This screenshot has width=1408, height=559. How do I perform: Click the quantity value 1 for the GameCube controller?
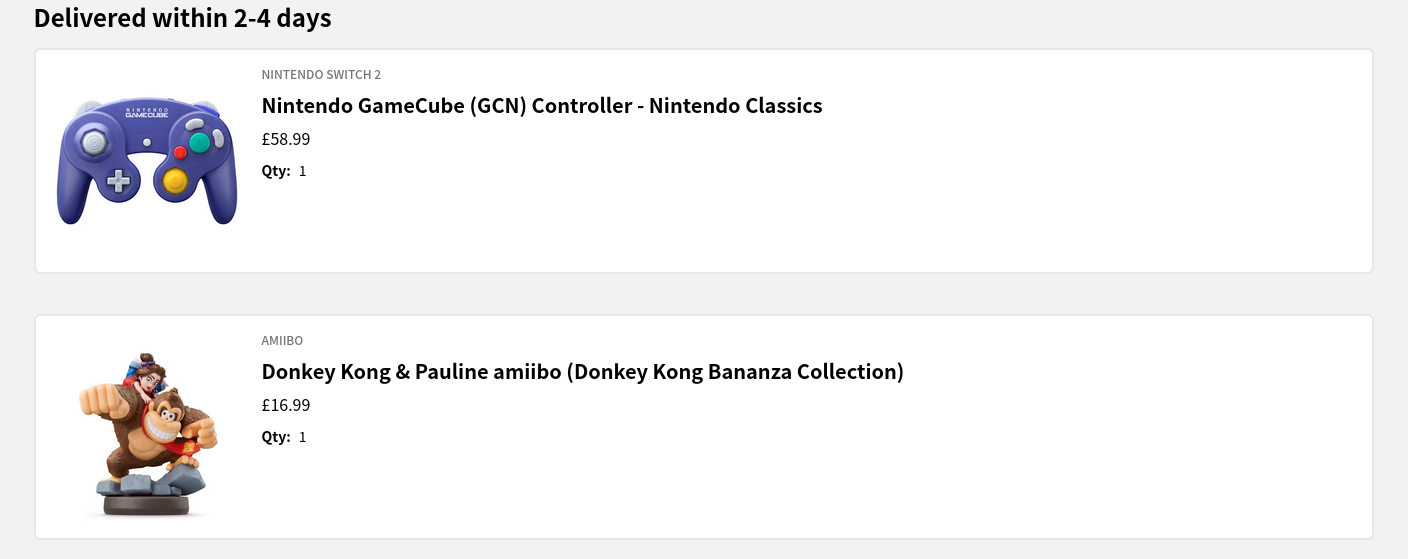(x=303, y=171)
